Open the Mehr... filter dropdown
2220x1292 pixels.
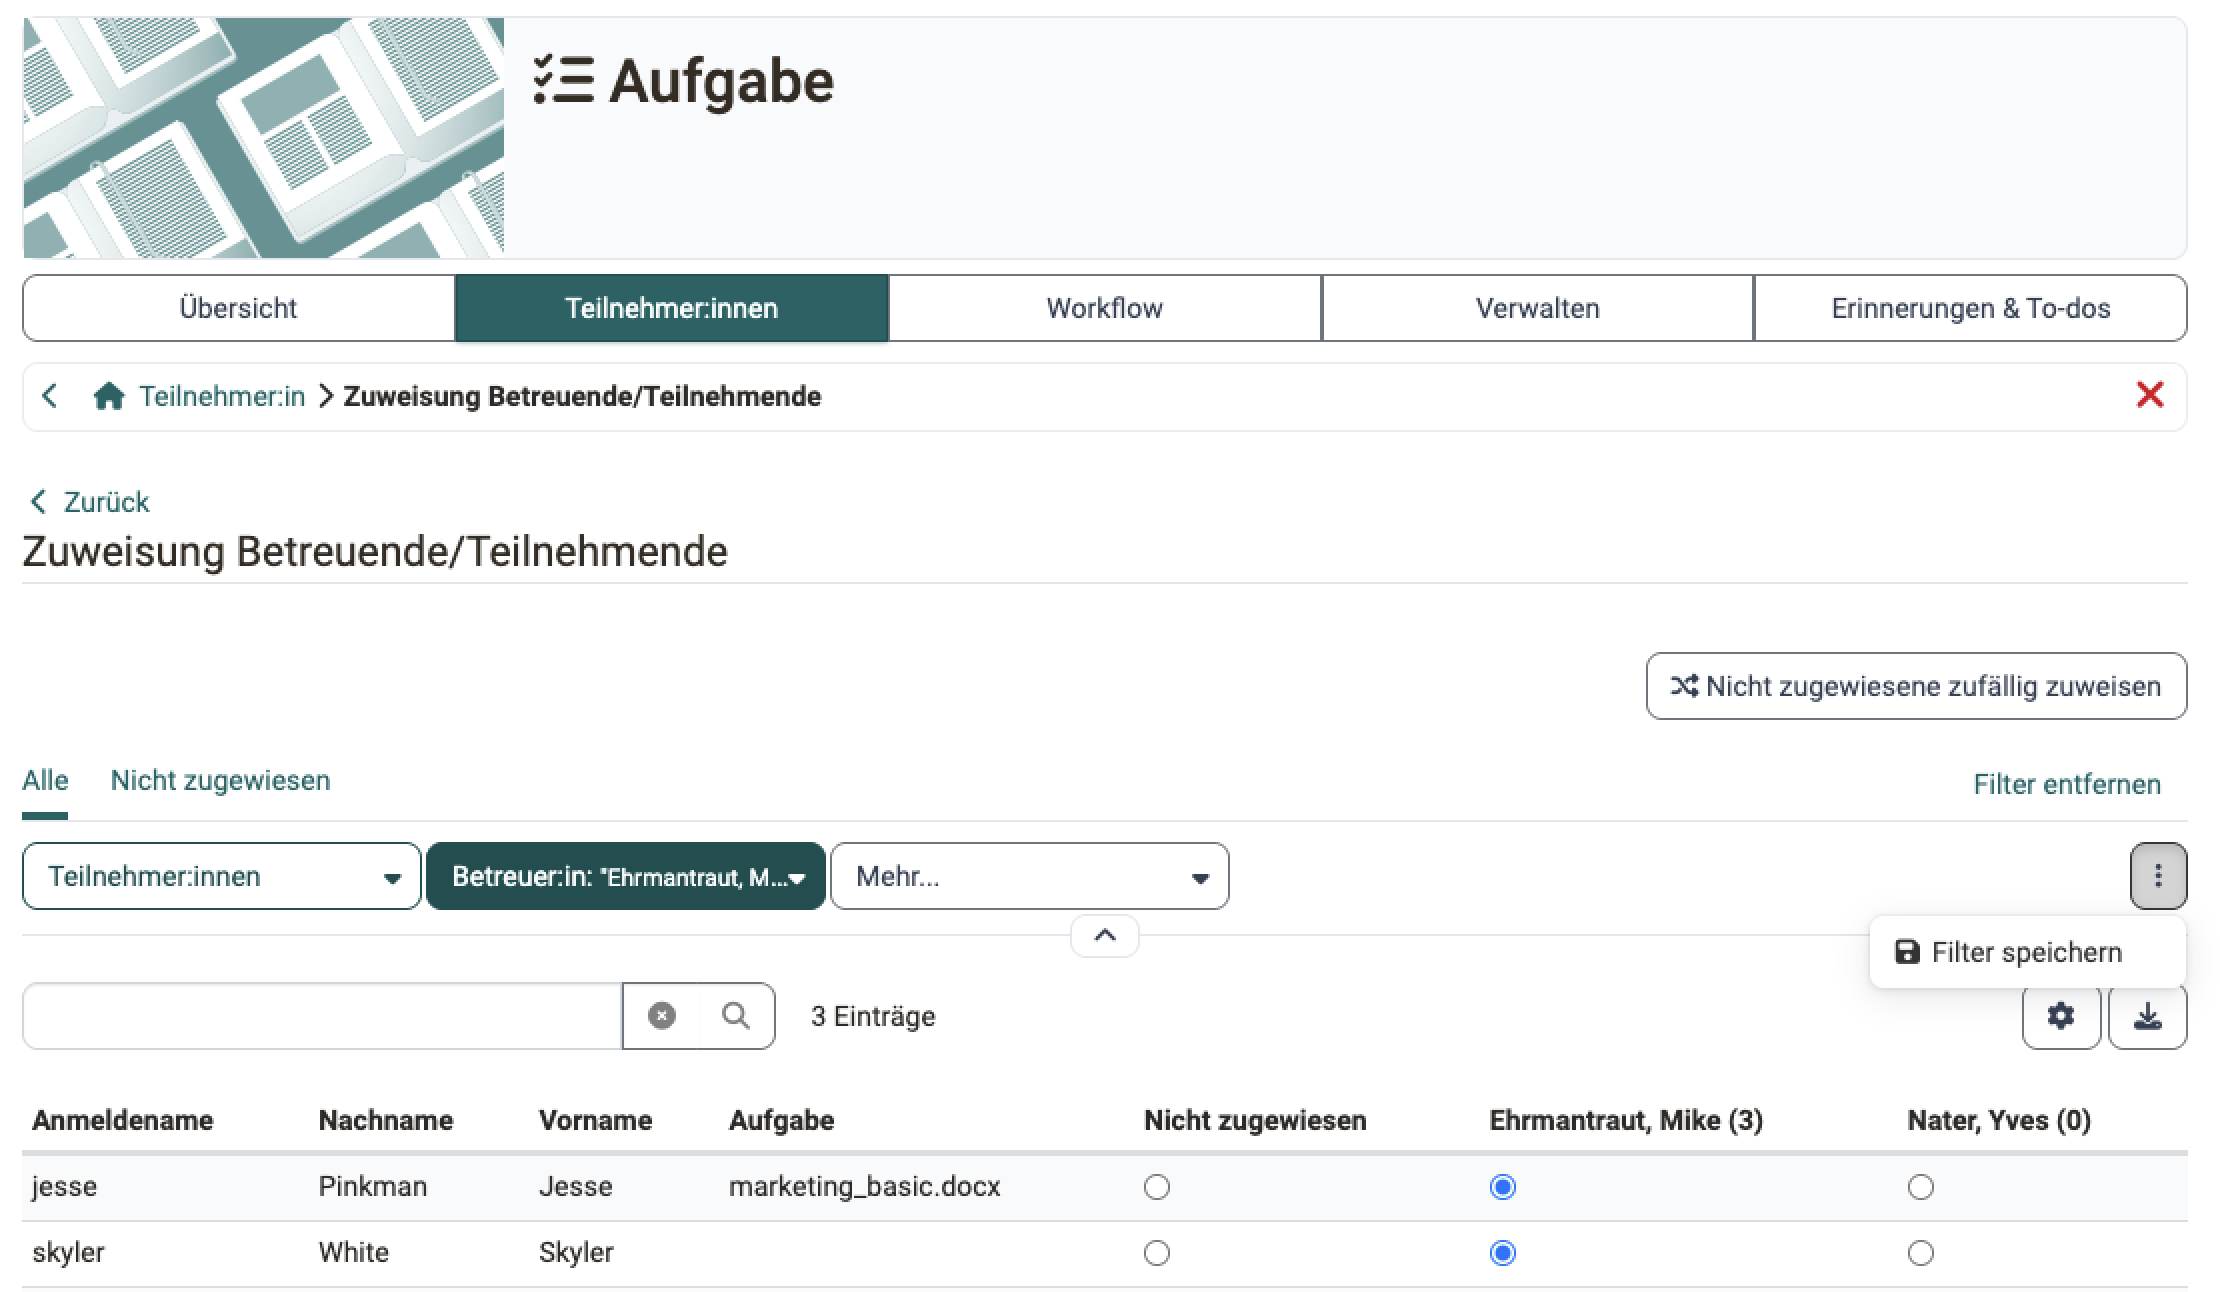point(1030,877)
